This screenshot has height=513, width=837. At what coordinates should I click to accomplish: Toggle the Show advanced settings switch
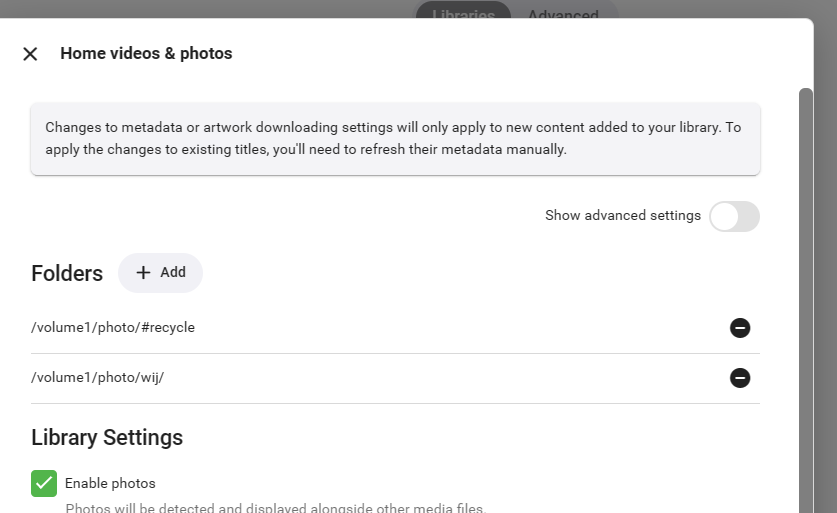click(734, 216)
